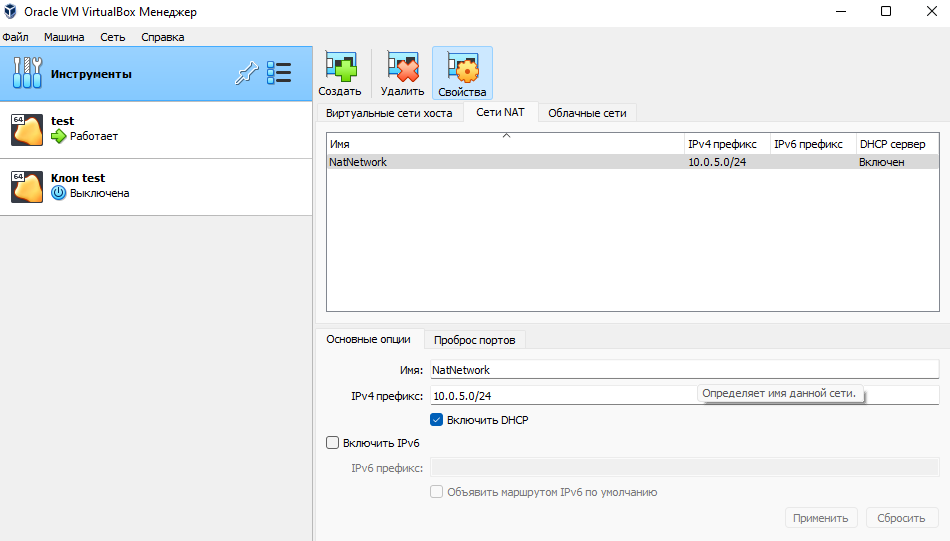950x541 pixels.
Task: Select the test virtual machine name
Action: point(62,121)
